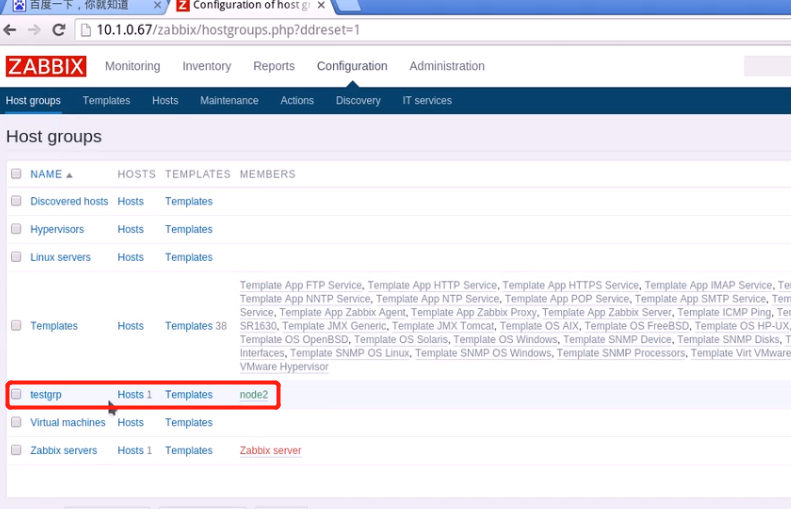Click the page icon in the address bar
Screen dimensions: 791x509
[86, 30]
